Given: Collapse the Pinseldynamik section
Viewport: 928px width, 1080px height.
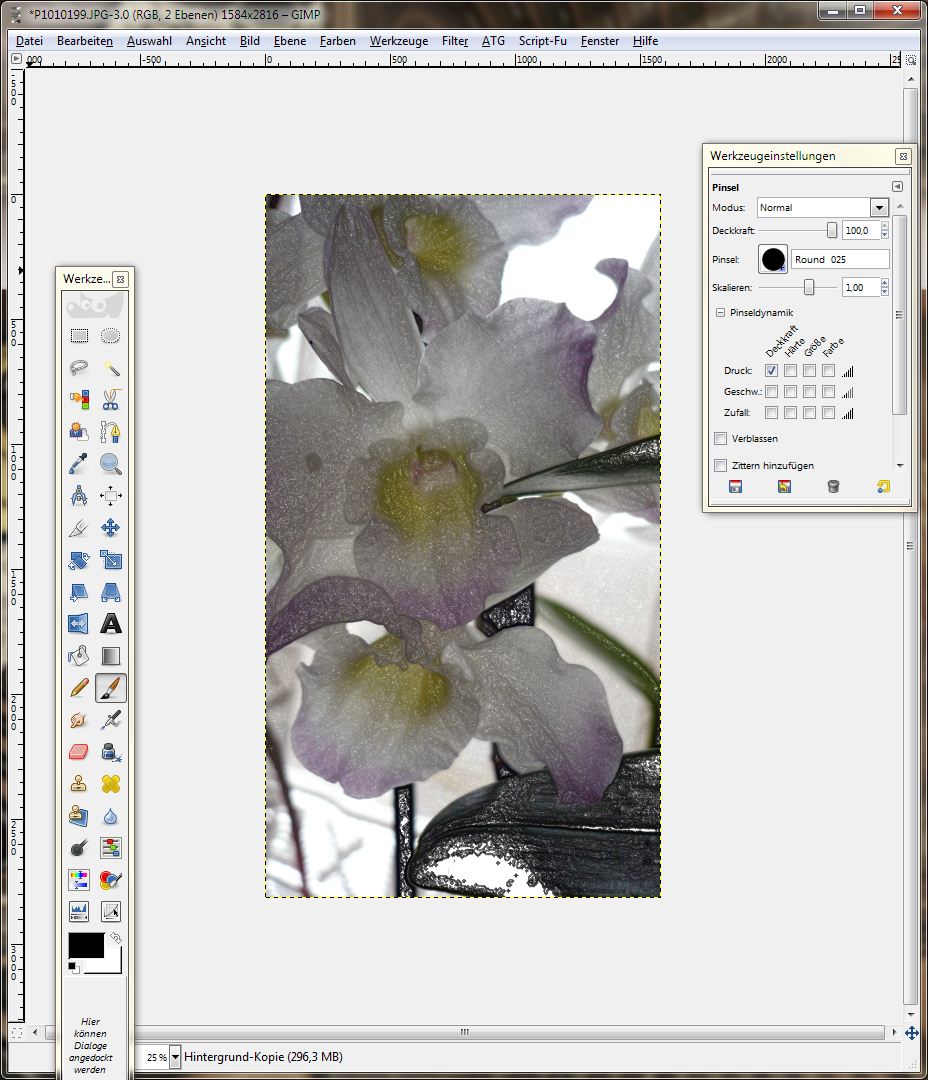Looking at the screenshot, I should click(720, 313).
